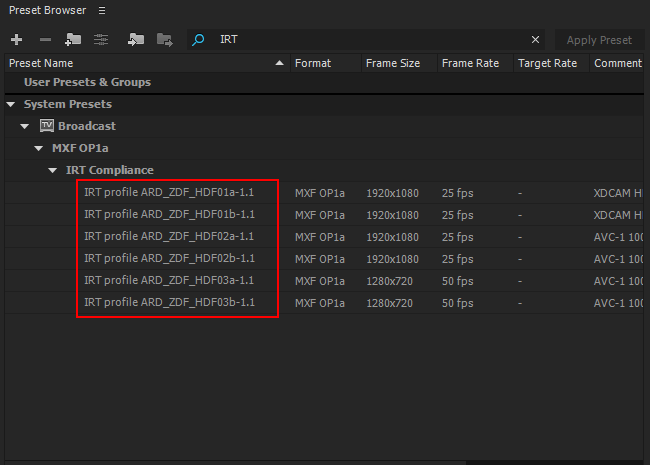Collapse the System Presets group
650x465 pixels.
(11, 104)
